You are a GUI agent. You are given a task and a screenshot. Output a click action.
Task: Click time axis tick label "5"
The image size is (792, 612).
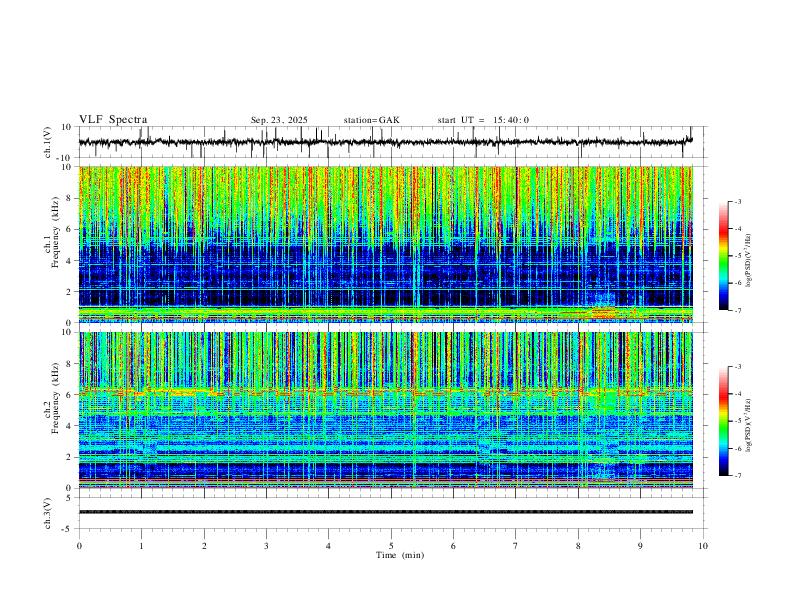pyautogui.click(x=391, y=546)
